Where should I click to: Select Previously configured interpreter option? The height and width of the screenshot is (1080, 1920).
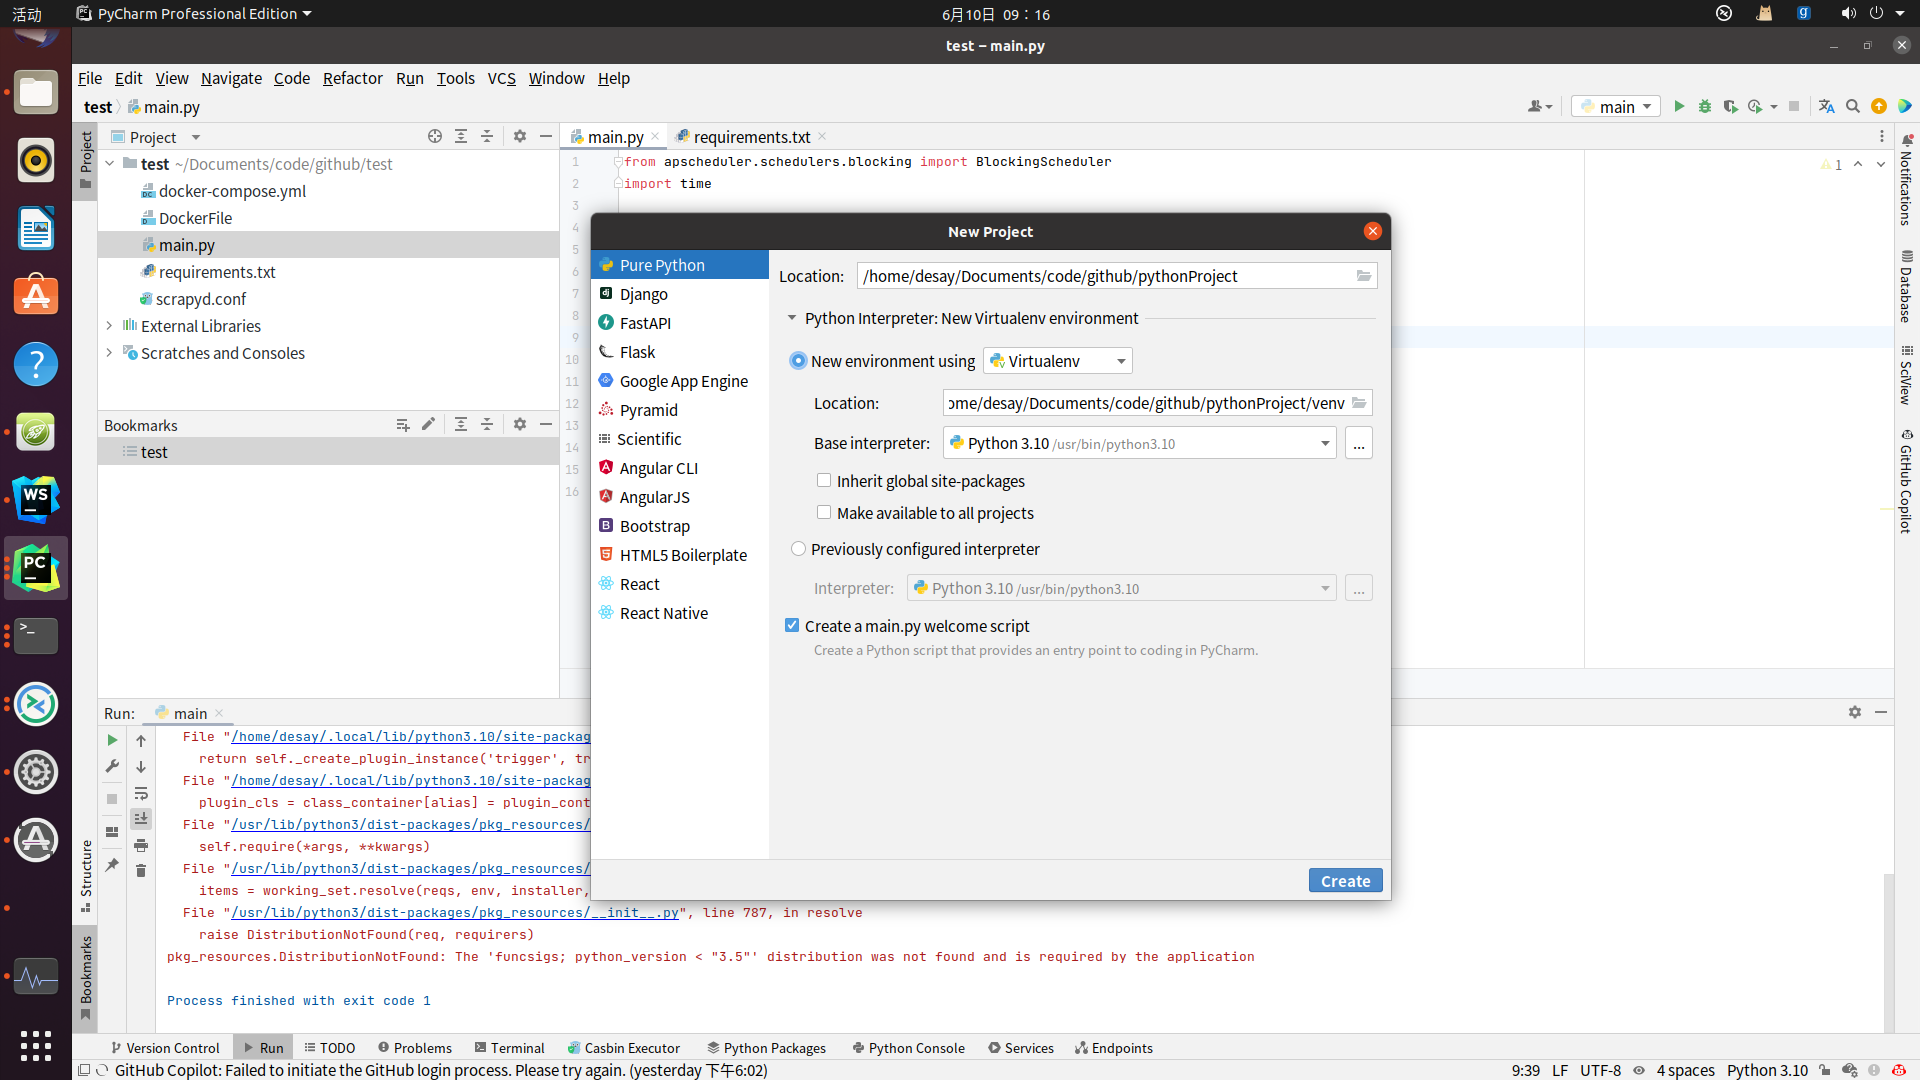(x=798, y=548)
